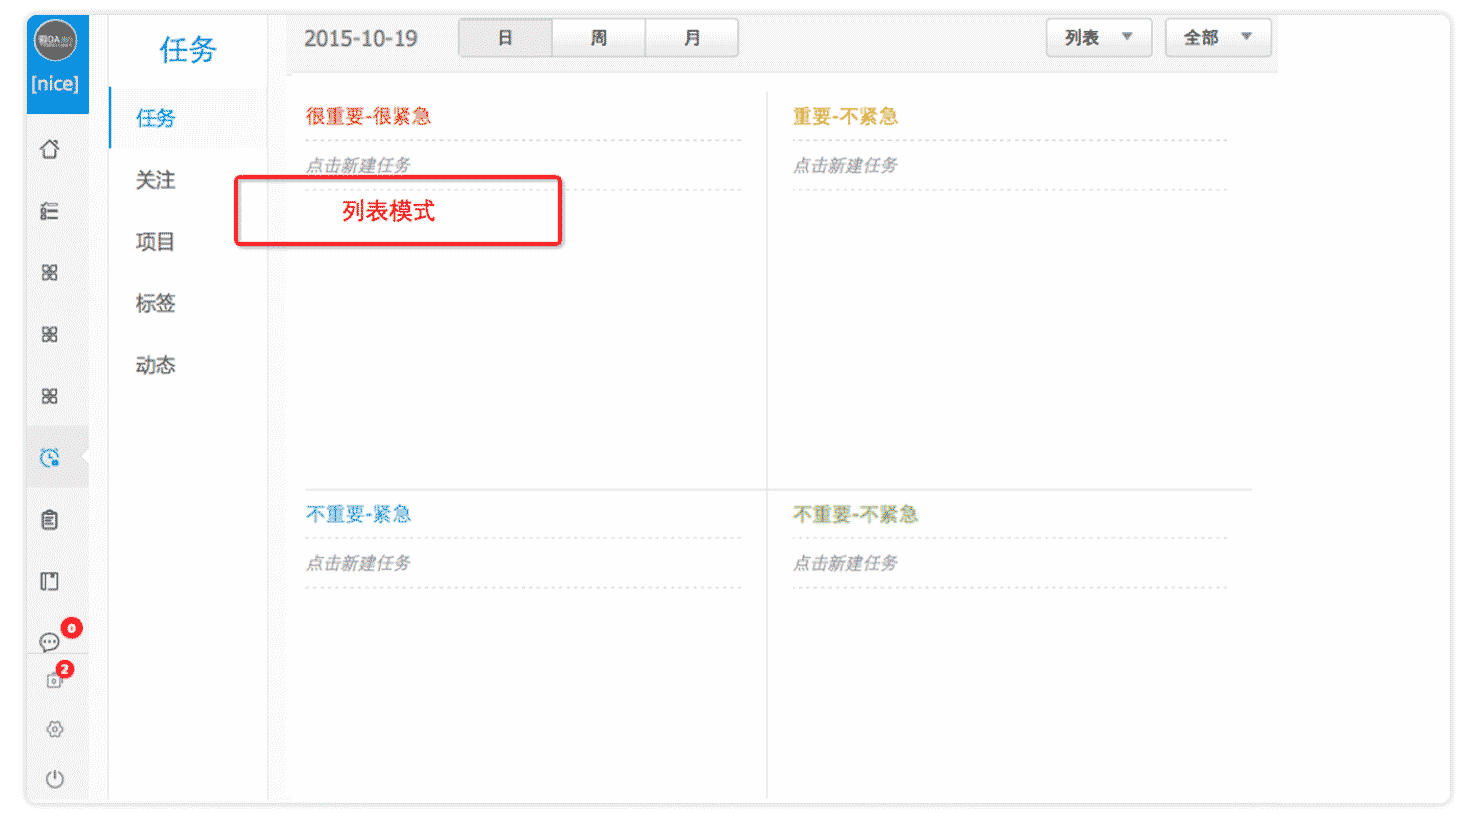1475x819 pixels.
Task: Open settings via the gear icon
Action: point(55,729)
